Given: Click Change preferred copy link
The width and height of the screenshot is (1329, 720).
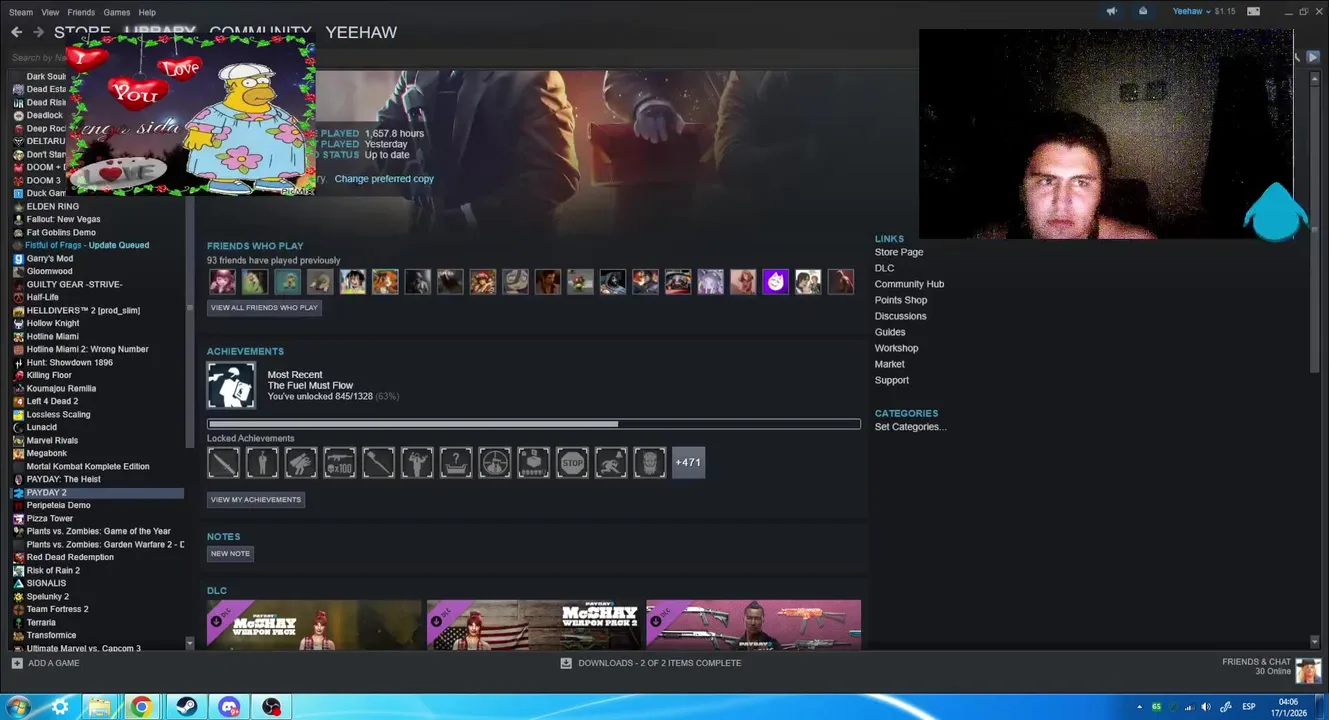Looking at the screenshot, I should click(x=384, y=179).
